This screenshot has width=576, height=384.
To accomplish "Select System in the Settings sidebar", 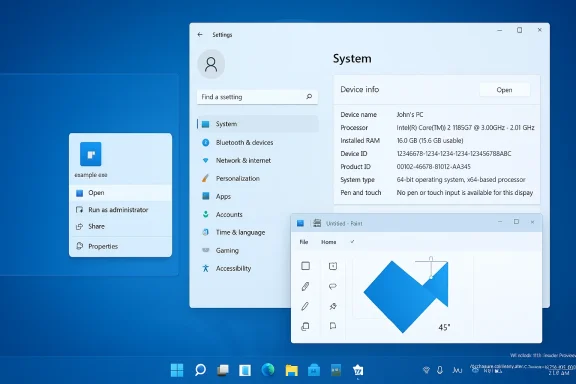I will (x=258, y=124).
